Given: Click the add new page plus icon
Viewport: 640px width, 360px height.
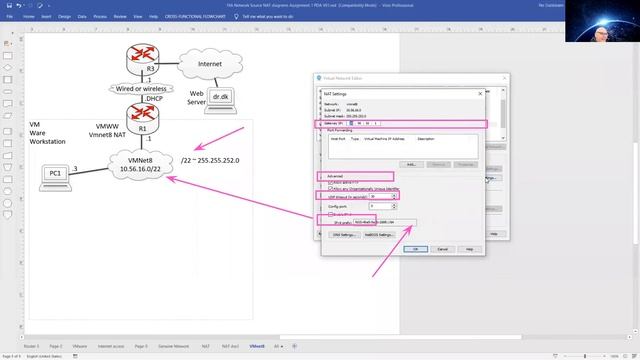Looking at the screenshot, I should click(294, 346).
